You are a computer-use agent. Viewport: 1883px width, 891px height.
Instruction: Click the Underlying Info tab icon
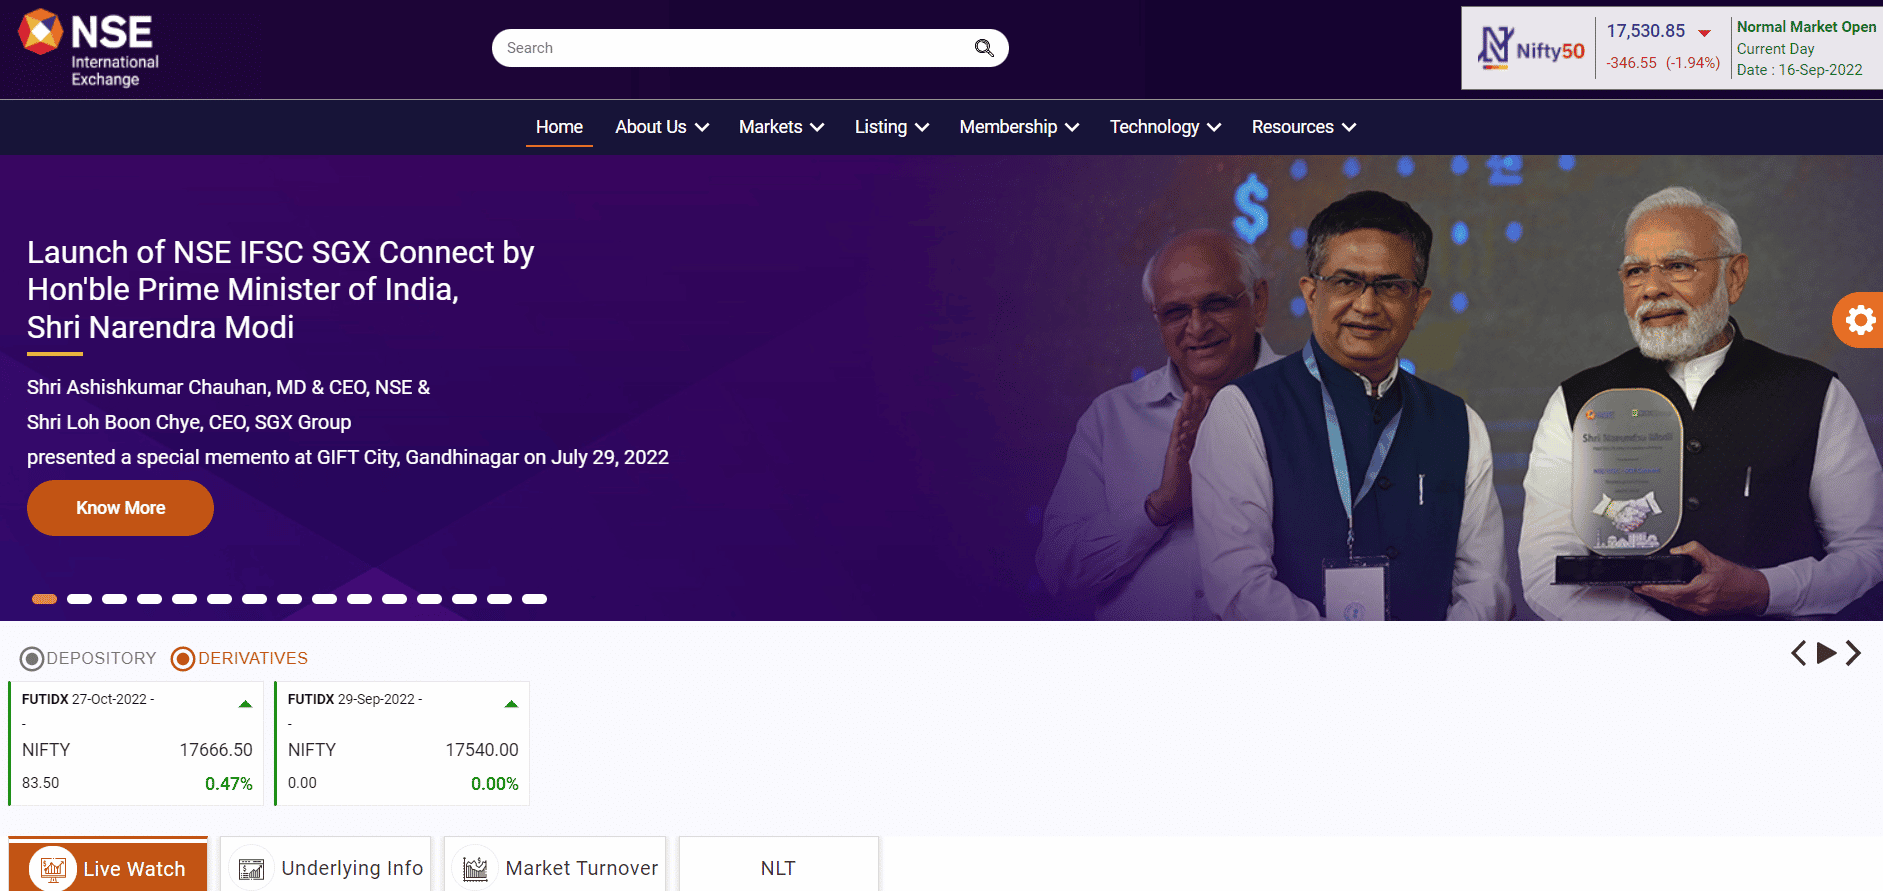click(251, 868)
